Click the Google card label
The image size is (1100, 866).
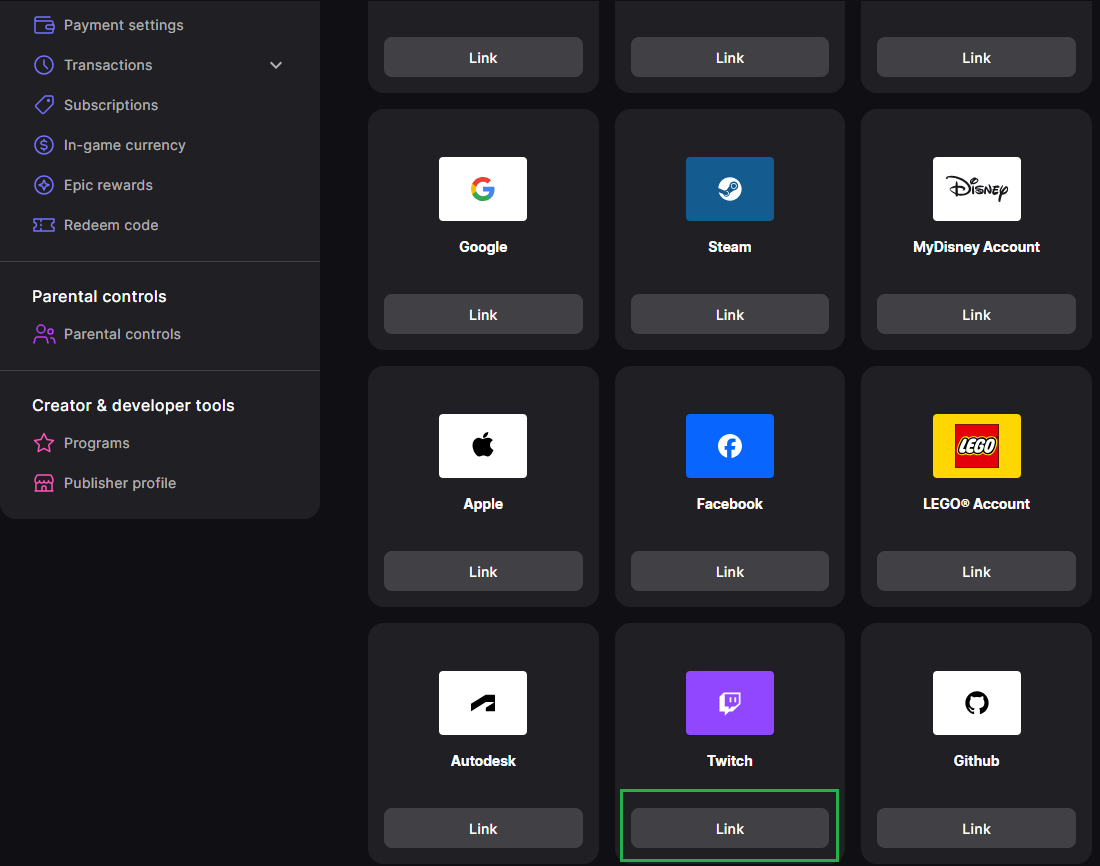pos(483,247)
